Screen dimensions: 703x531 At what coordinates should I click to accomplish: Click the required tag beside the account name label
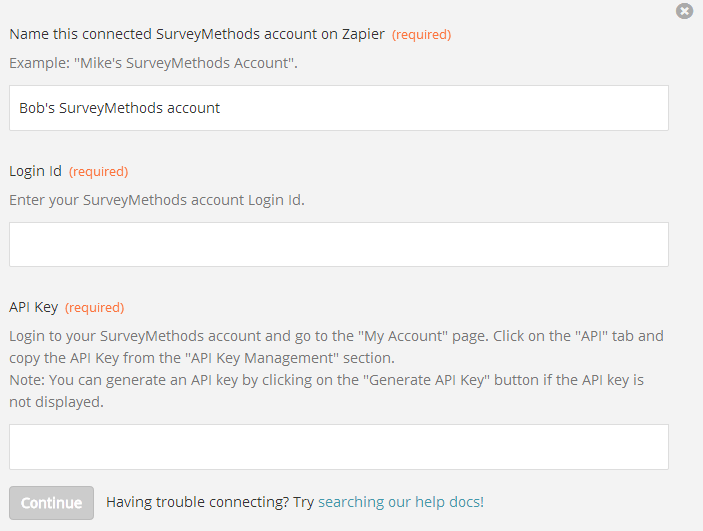(x=421, y=35)
